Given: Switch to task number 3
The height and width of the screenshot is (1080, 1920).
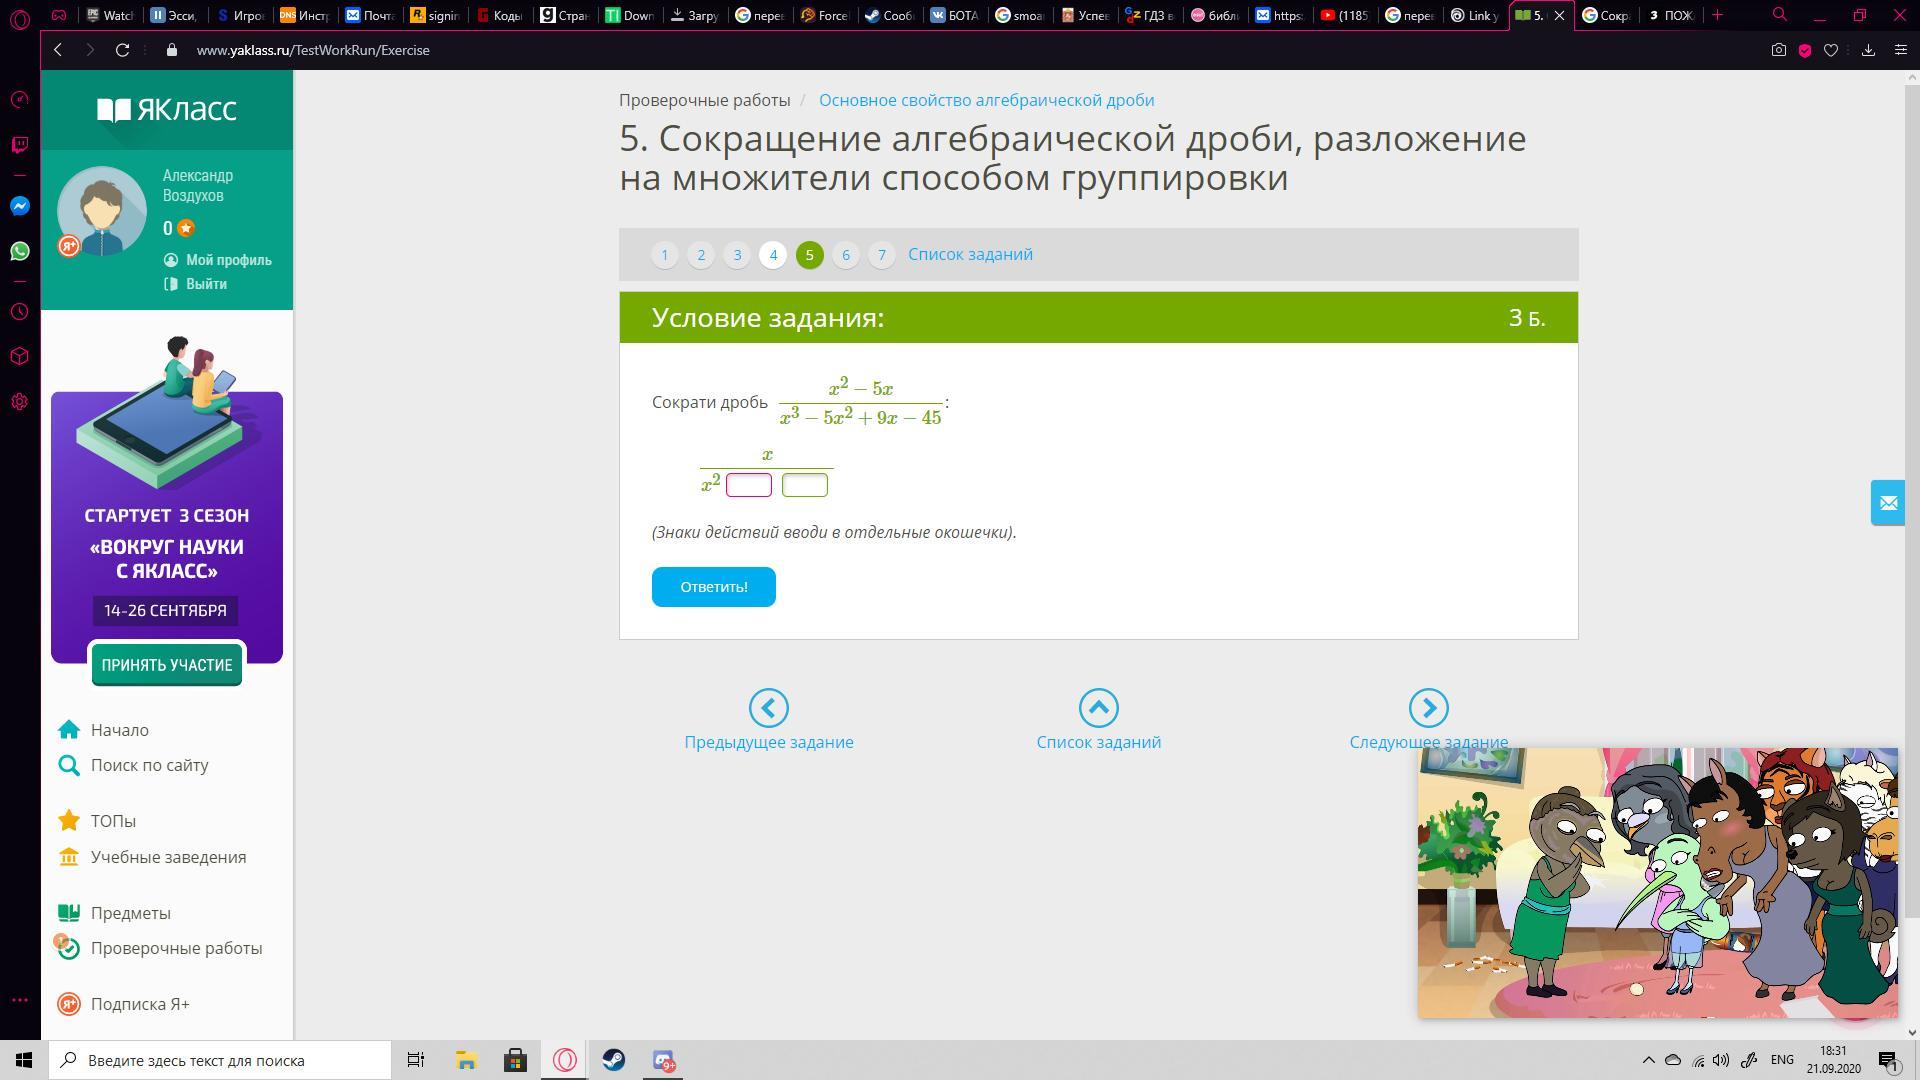Looking at the screenshot, I should [x=737, y=255].
